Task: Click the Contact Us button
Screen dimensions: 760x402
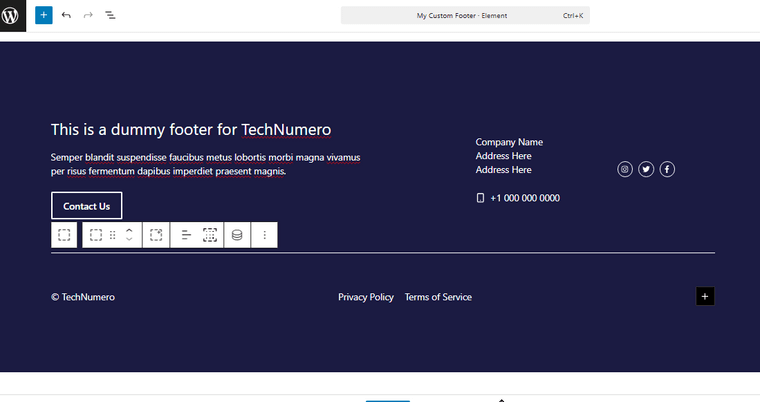Action: click(x=87, y=206)
